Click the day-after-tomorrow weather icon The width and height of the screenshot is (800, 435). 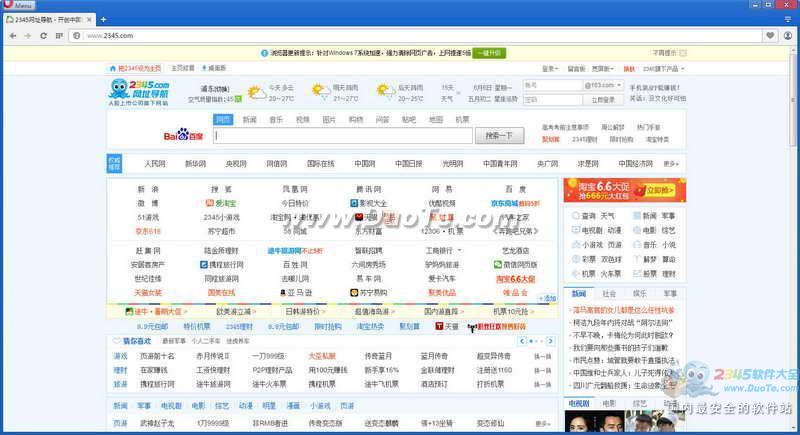point(384,92)
